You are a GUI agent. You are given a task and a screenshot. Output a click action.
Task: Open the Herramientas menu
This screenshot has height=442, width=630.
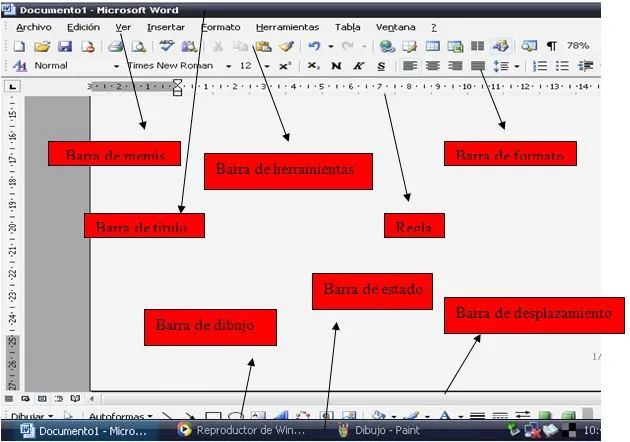(287, 27)
